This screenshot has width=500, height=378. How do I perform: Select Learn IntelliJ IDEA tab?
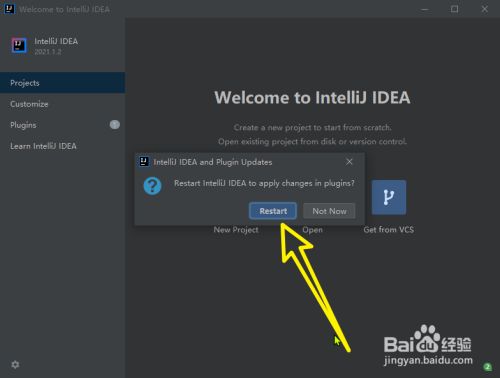63,146
